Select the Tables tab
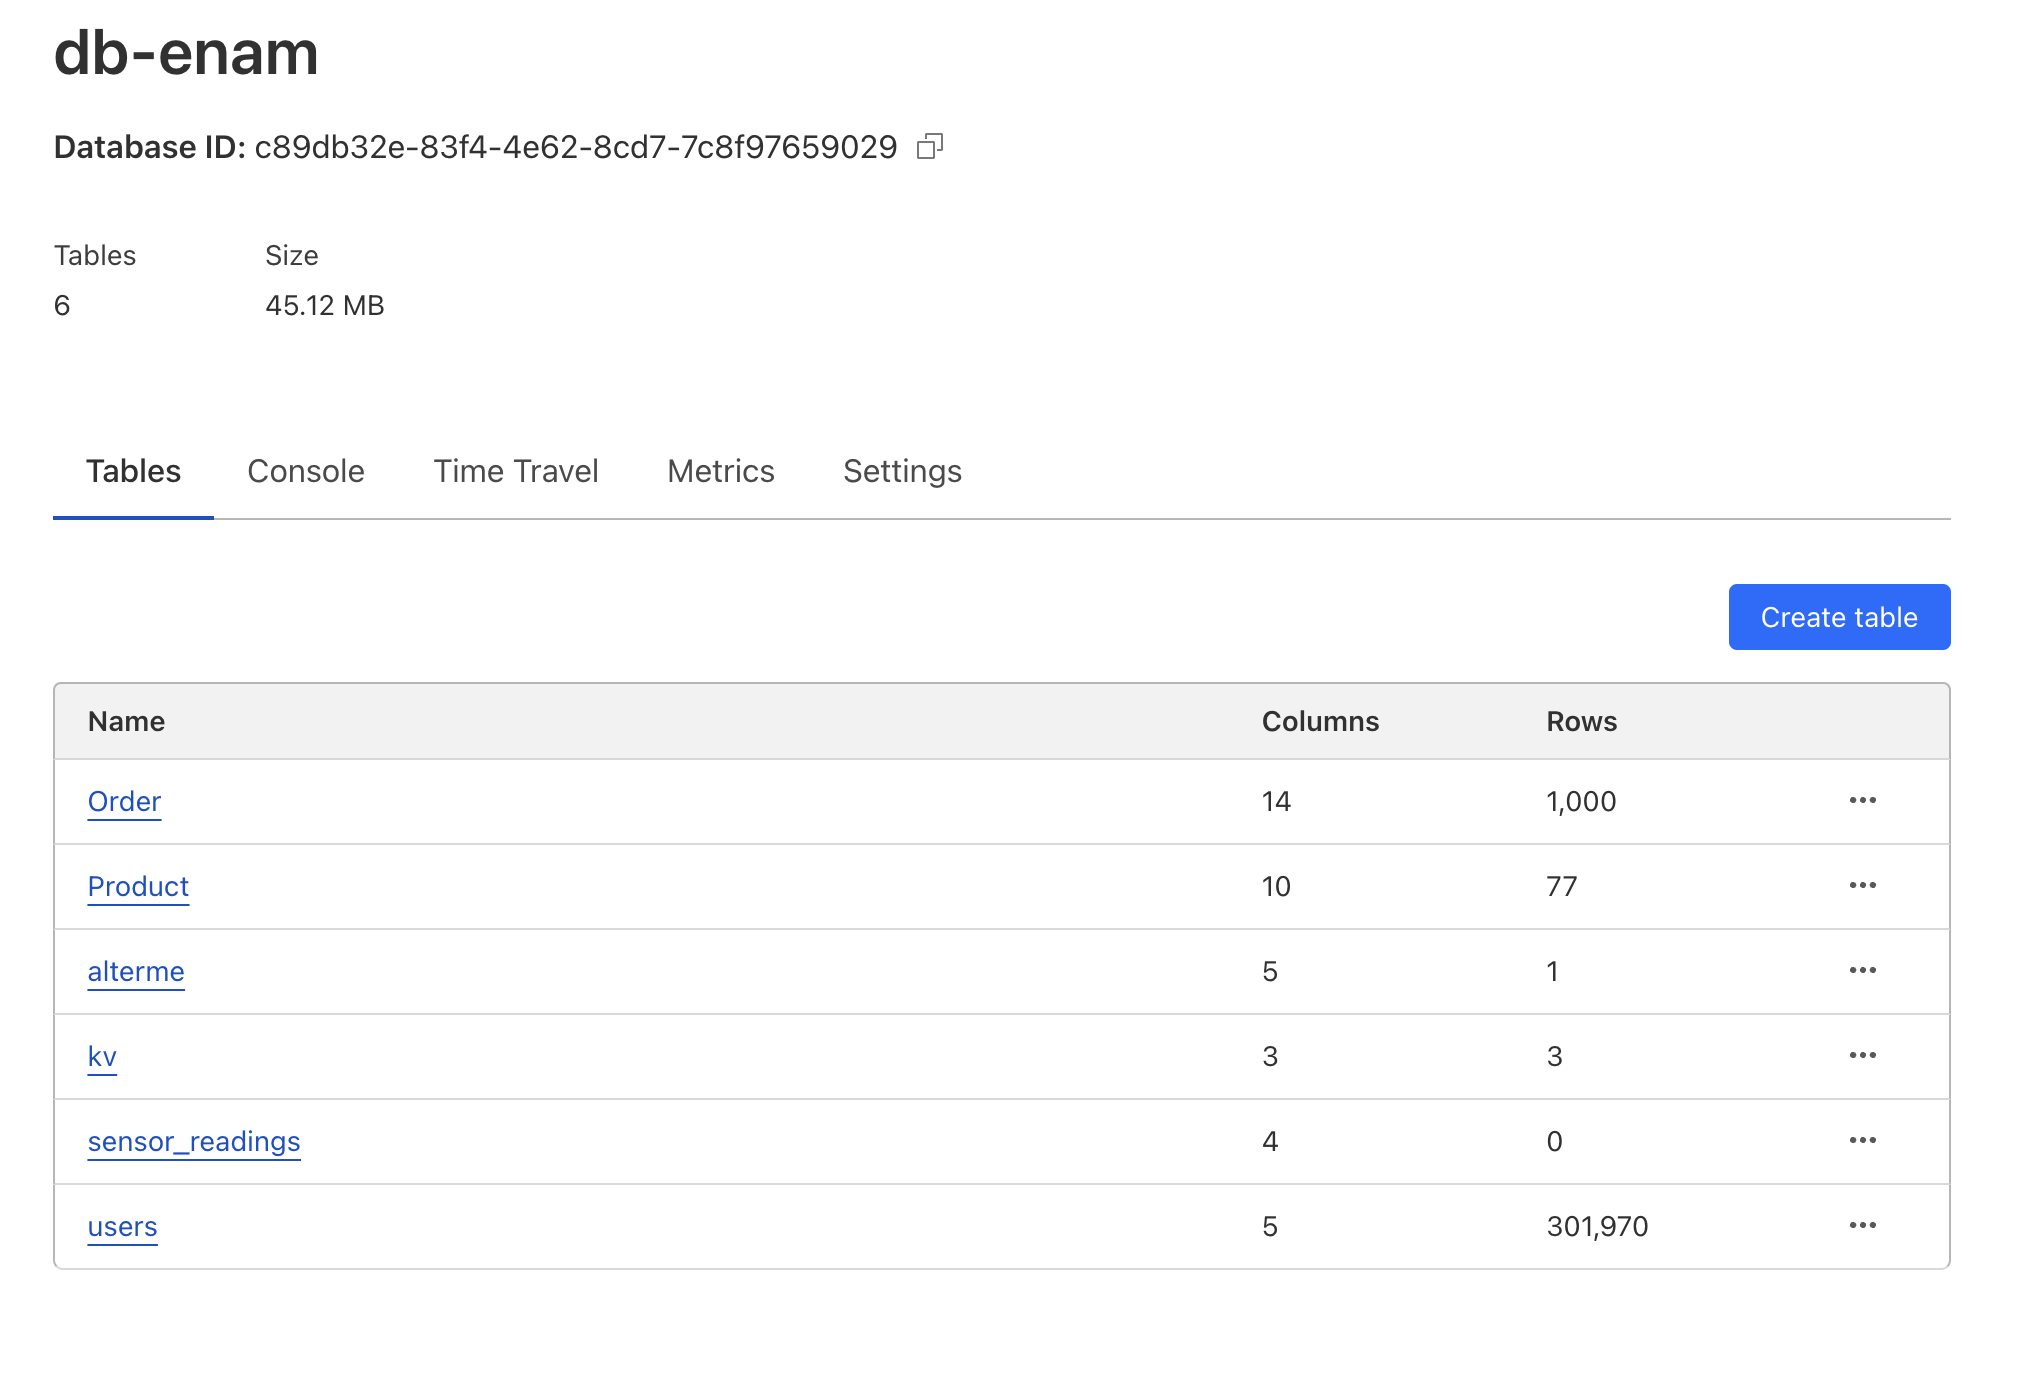The image size is (2020, 1394). (x=133, y=471)
